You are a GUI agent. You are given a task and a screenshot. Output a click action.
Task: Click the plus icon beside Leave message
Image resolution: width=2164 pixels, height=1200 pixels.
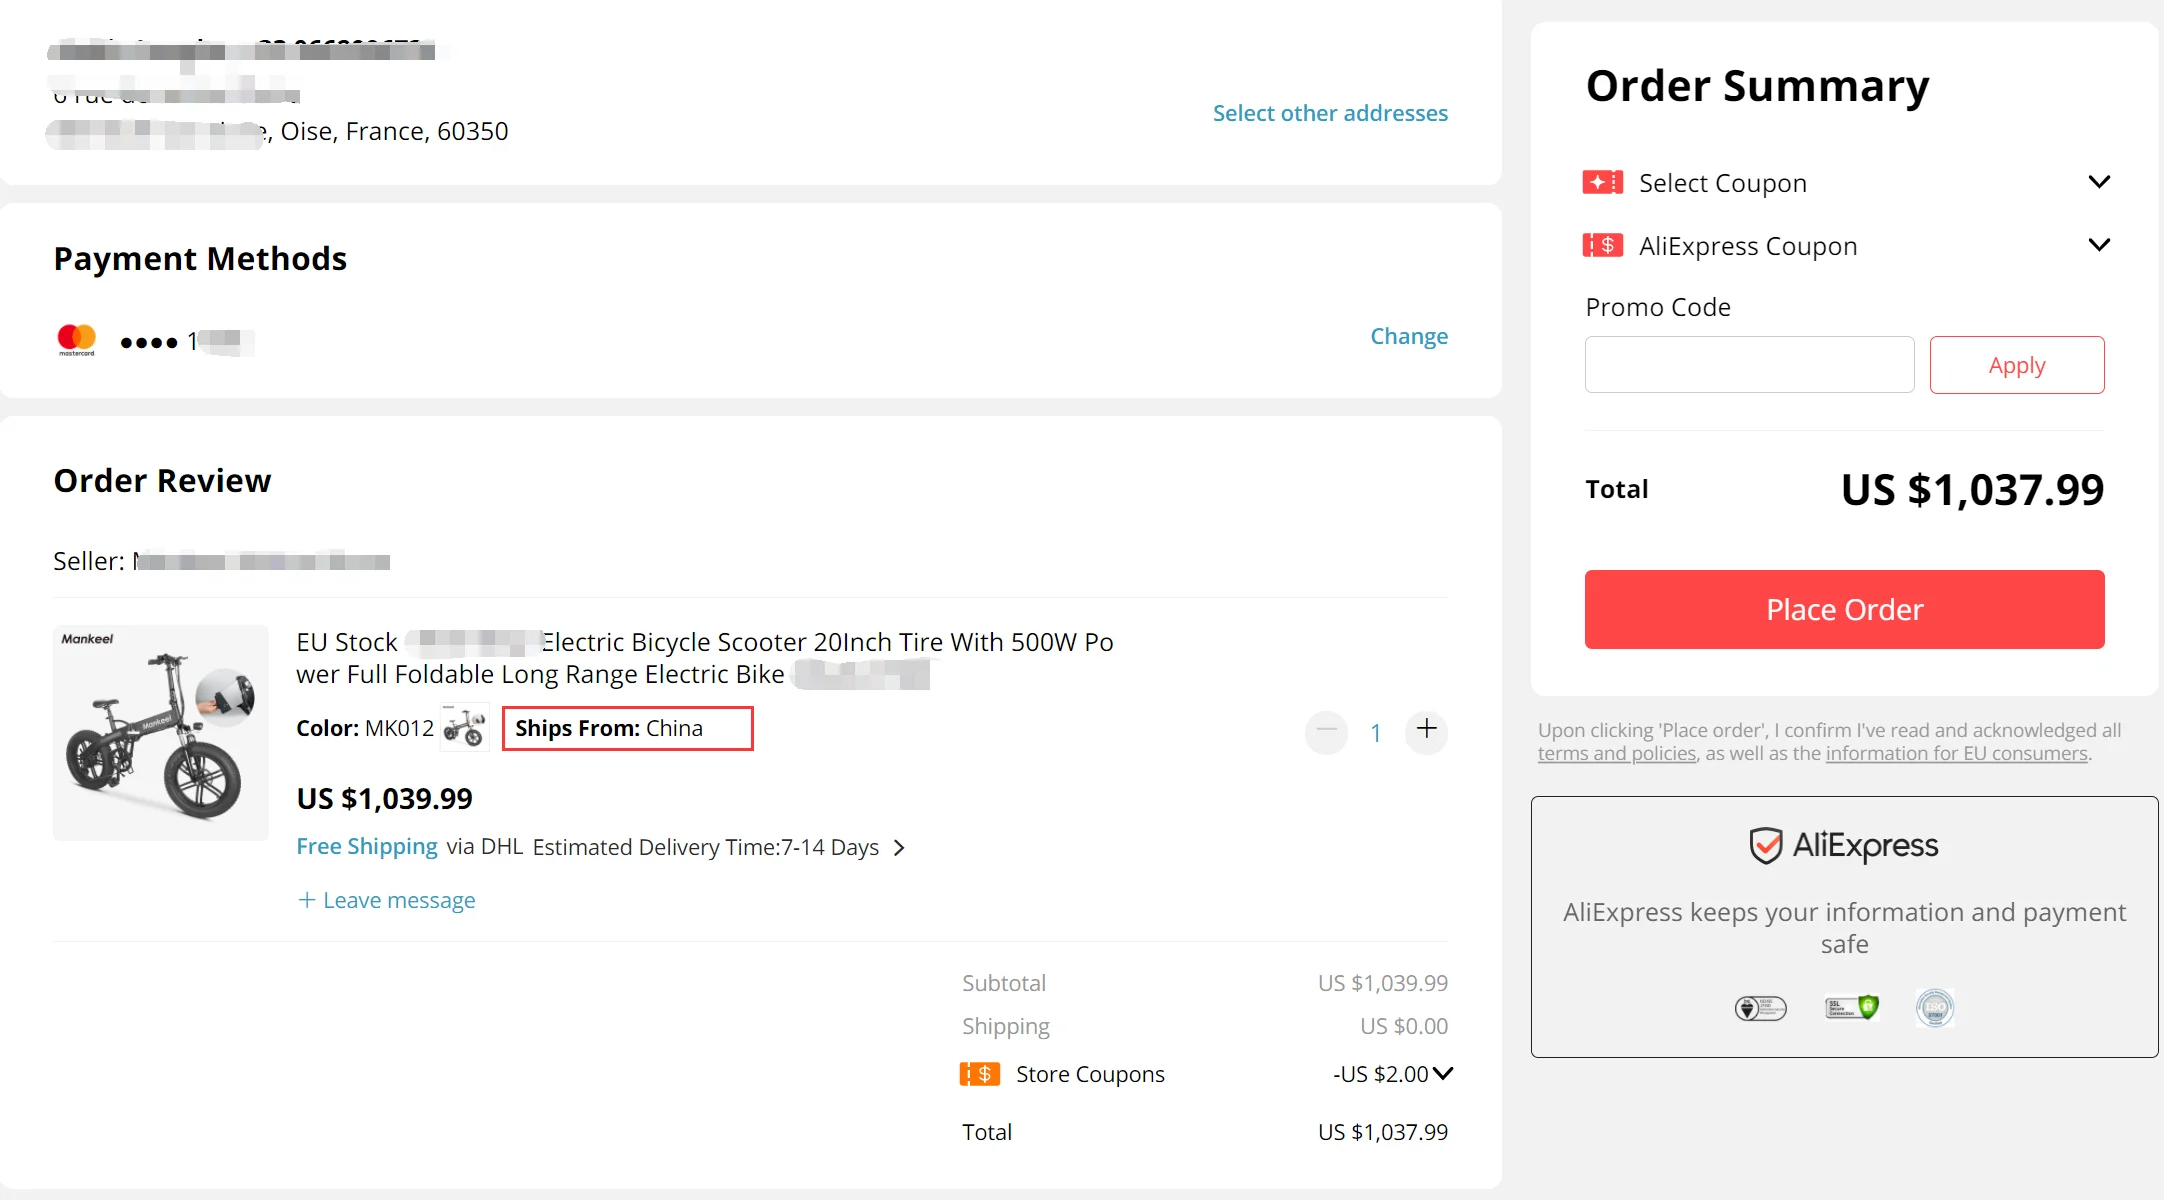pos(307,900)
